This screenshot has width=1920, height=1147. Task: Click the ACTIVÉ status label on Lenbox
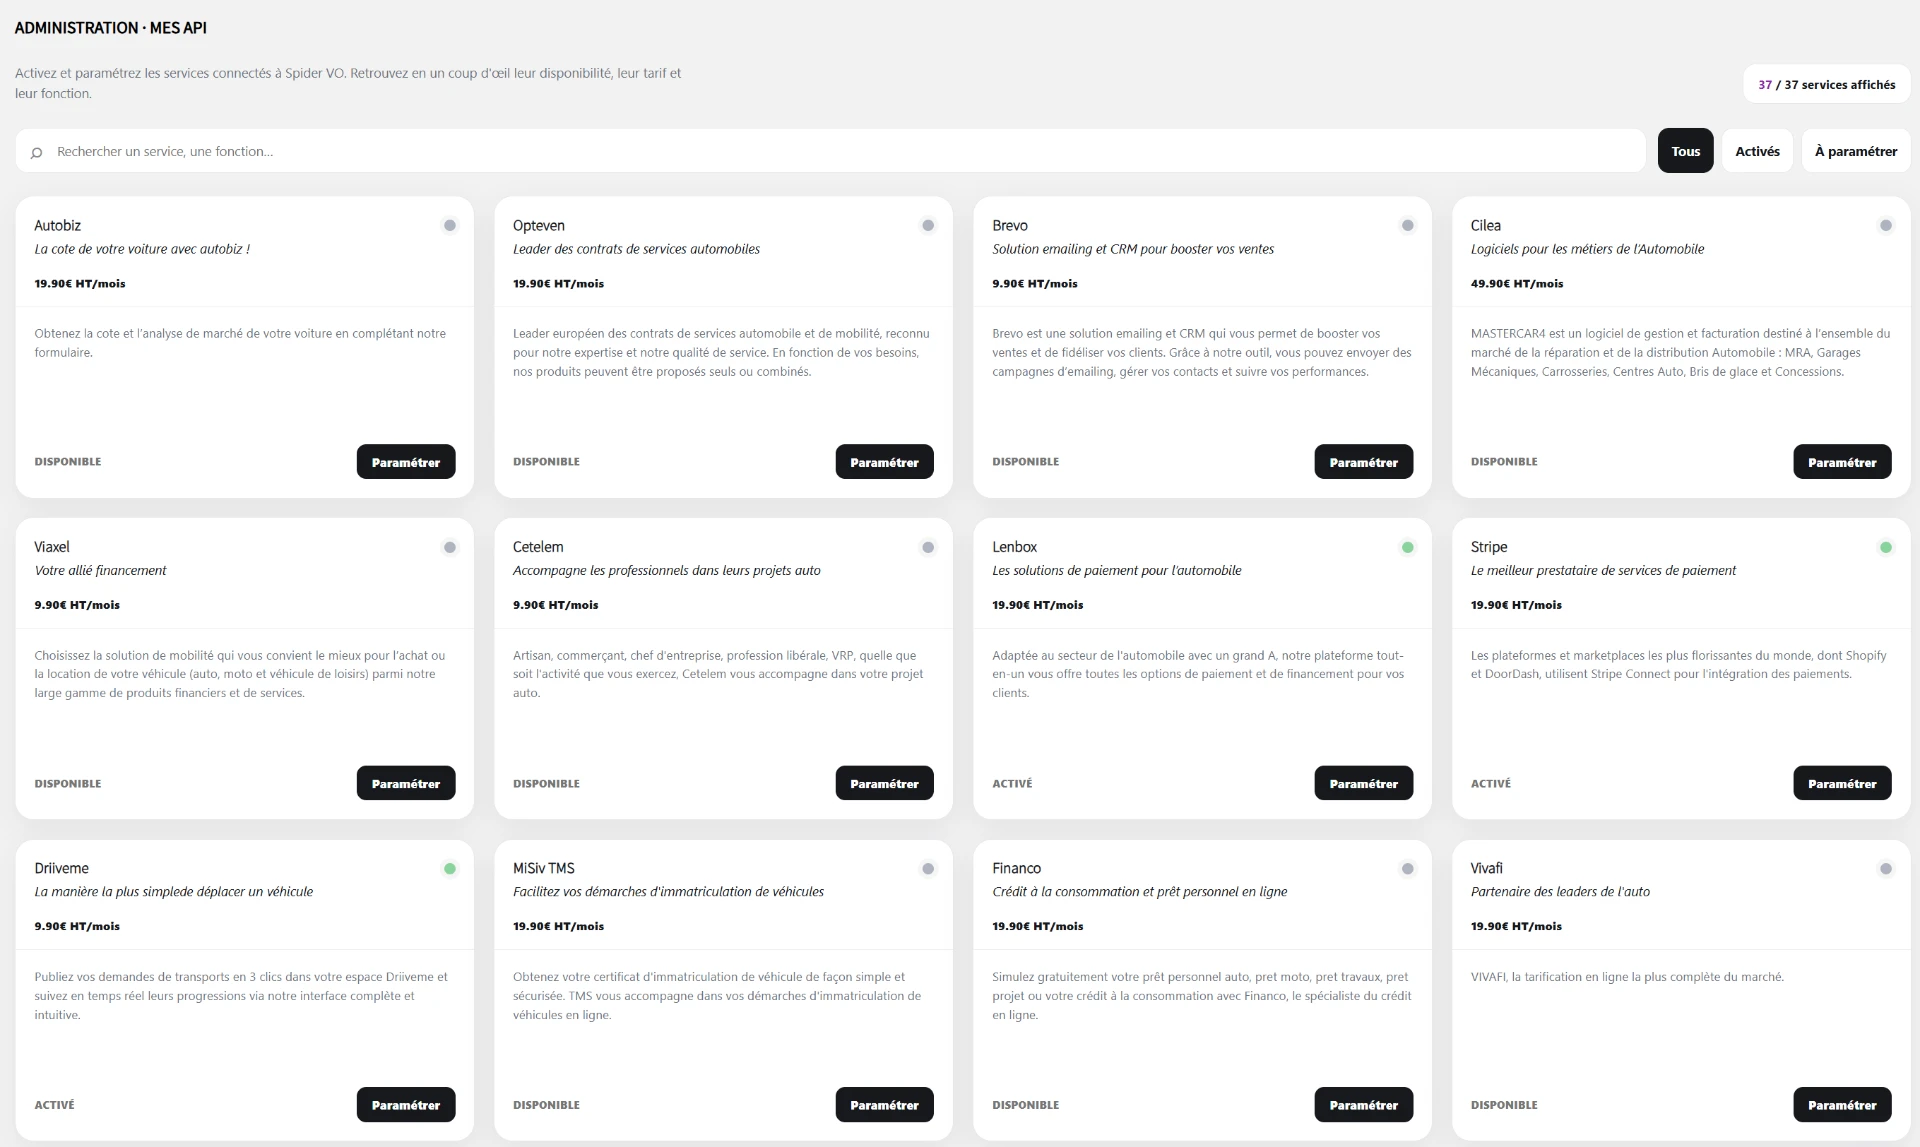1012,784
